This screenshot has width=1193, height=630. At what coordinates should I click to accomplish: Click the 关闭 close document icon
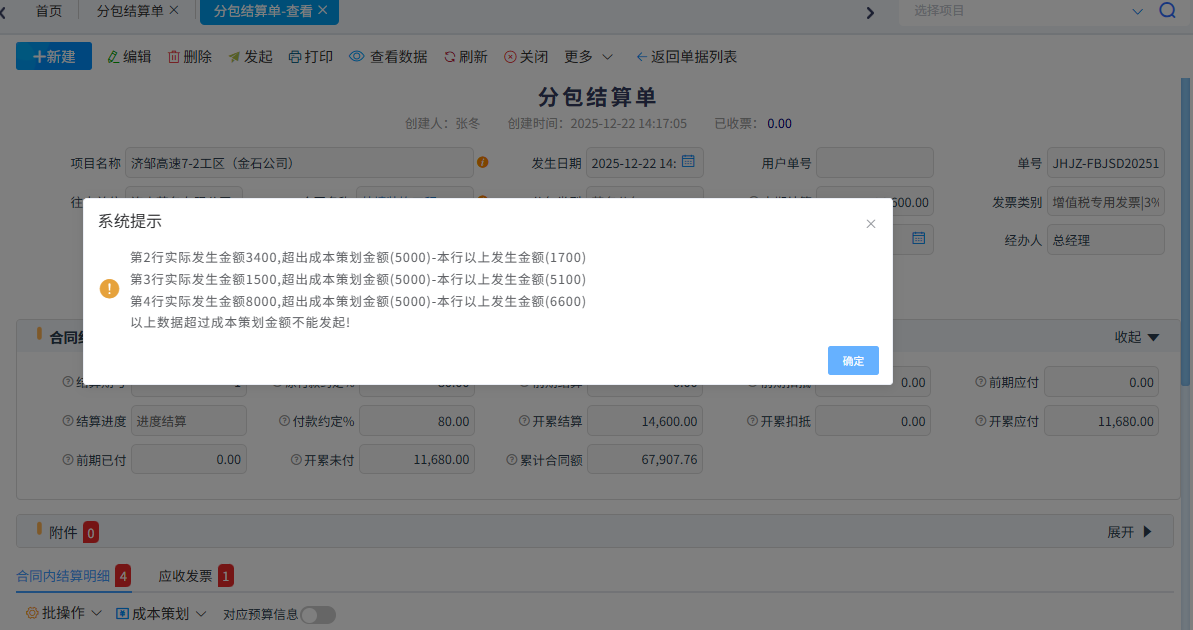click(x=510, y=56)
